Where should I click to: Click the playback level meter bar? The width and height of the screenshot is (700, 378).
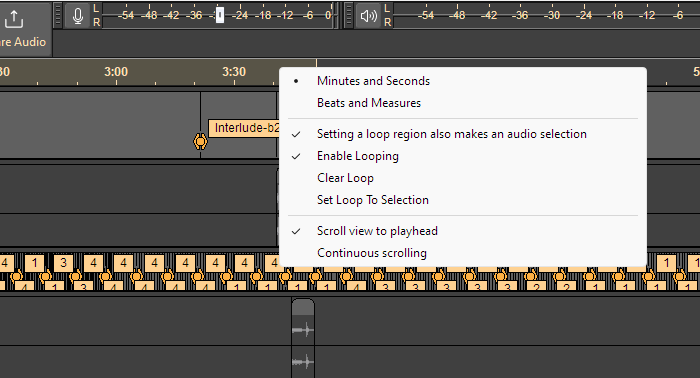pyautogui.click(x=546, y=15)
